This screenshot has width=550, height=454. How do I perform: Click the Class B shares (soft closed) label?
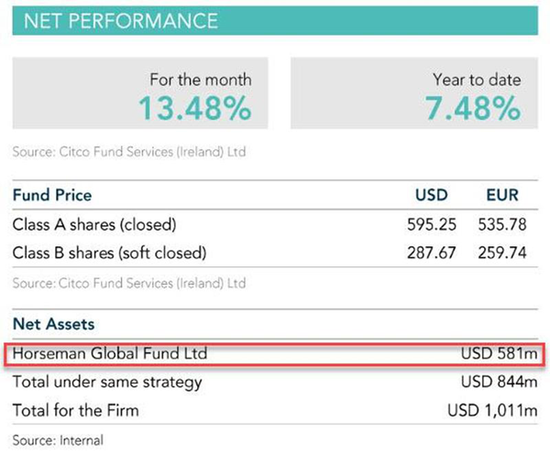click(109, 253)
